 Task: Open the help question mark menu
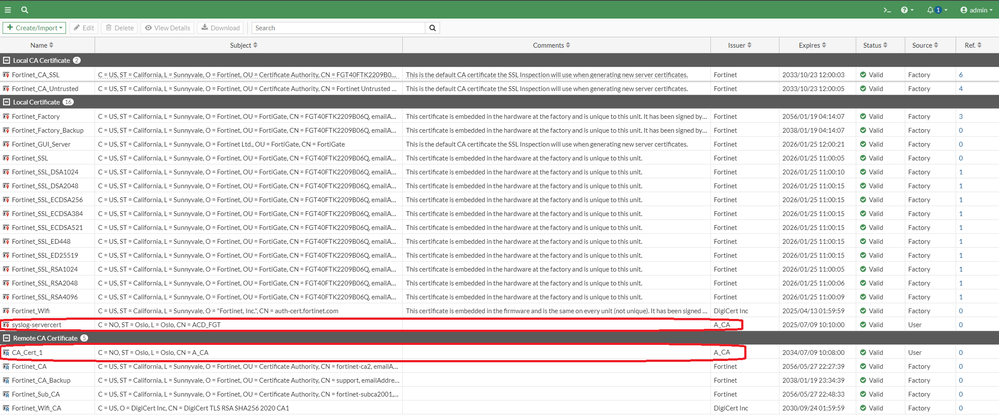(x=907, y=10)
